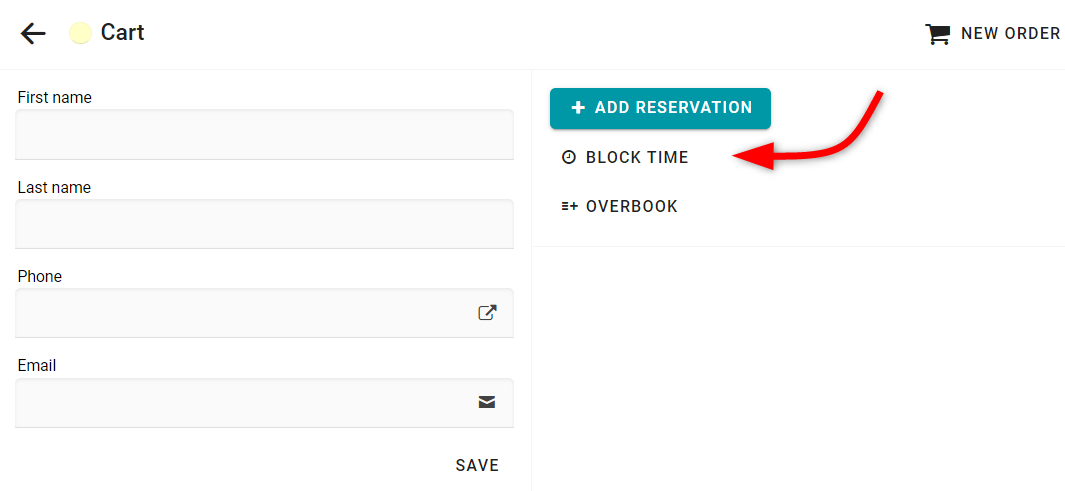This screenshot has height=491, width=1065.
Task: Click the plus icon on Add Reservation
Action: pos(577,107)
